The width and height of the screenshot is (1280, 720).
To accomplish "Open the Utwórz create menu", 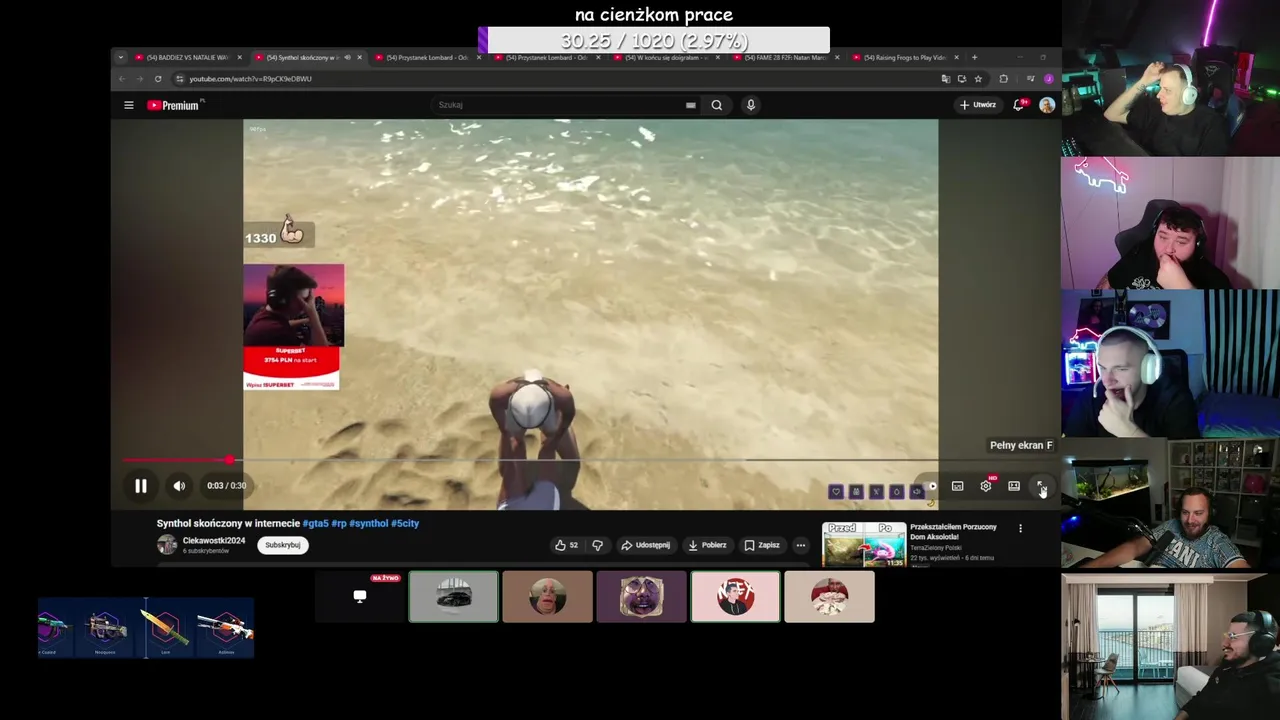I will pos(978,105).
